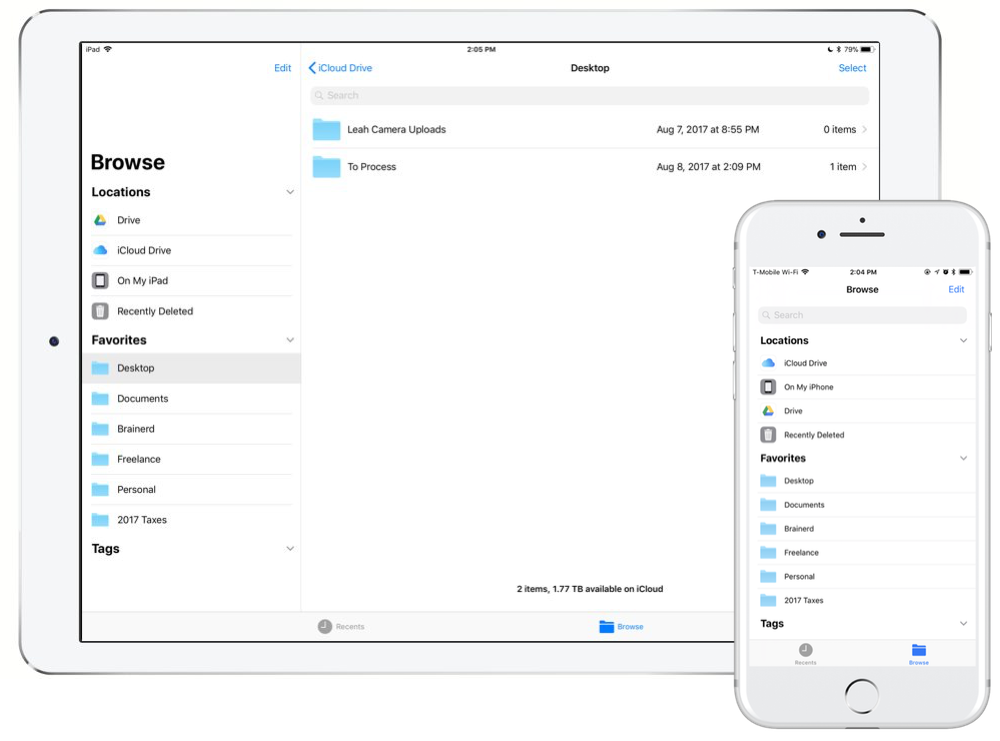Tap the iPad battery status icon
The height and width of the screenshot is (741, 1000).
(867, 49)
